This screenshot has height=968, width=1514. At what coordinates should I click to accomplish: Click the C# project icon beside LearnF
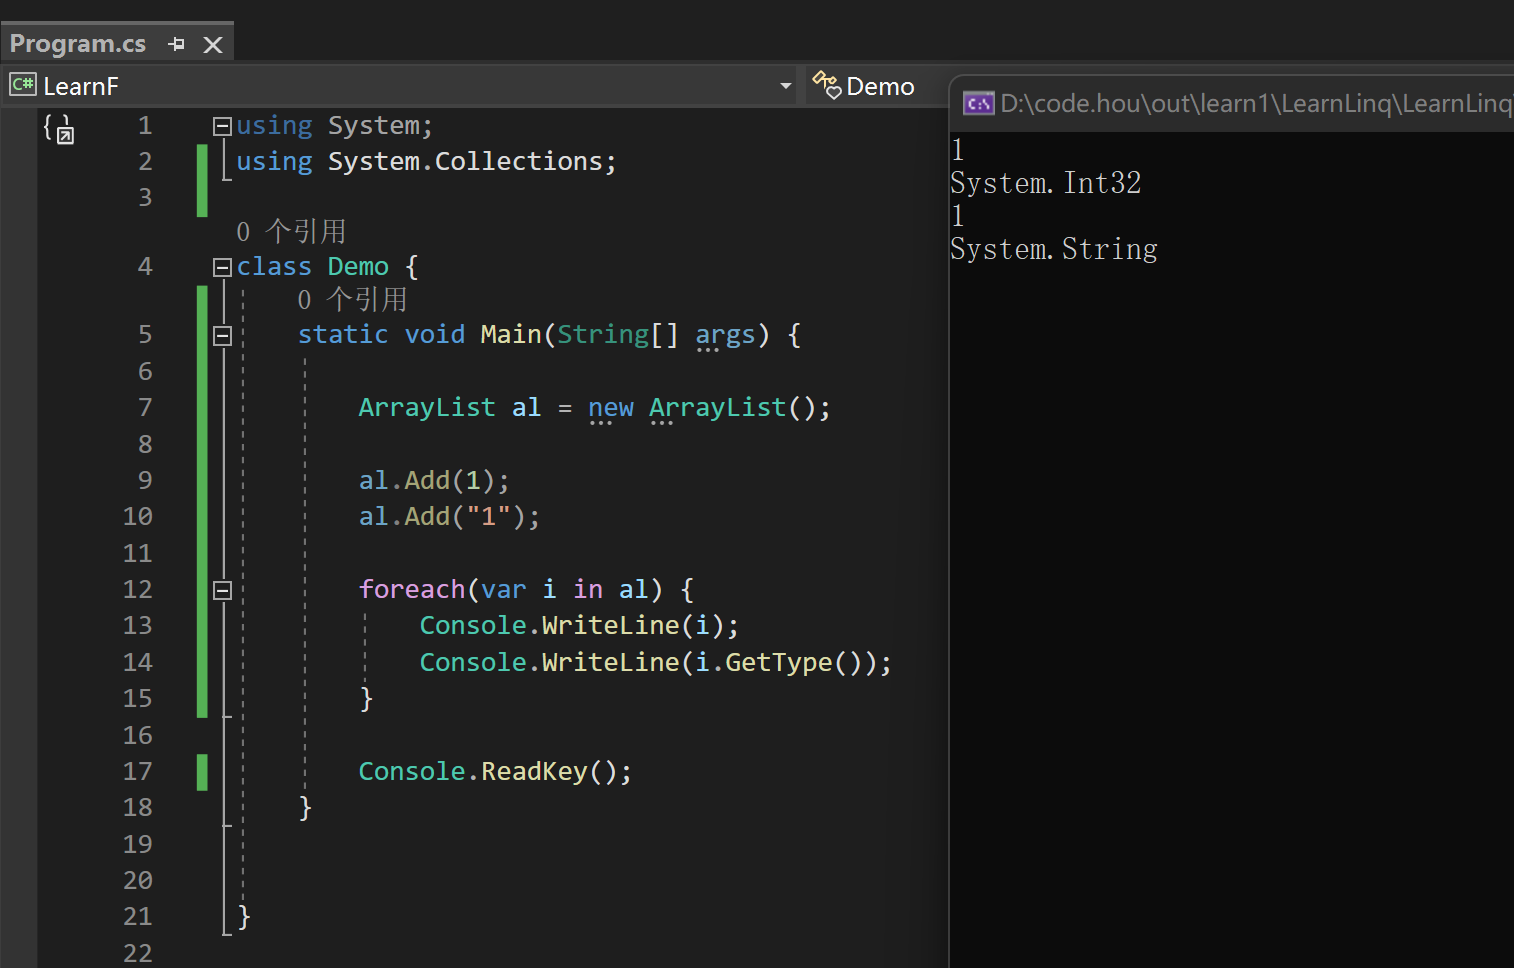click(x=22, y=85)
